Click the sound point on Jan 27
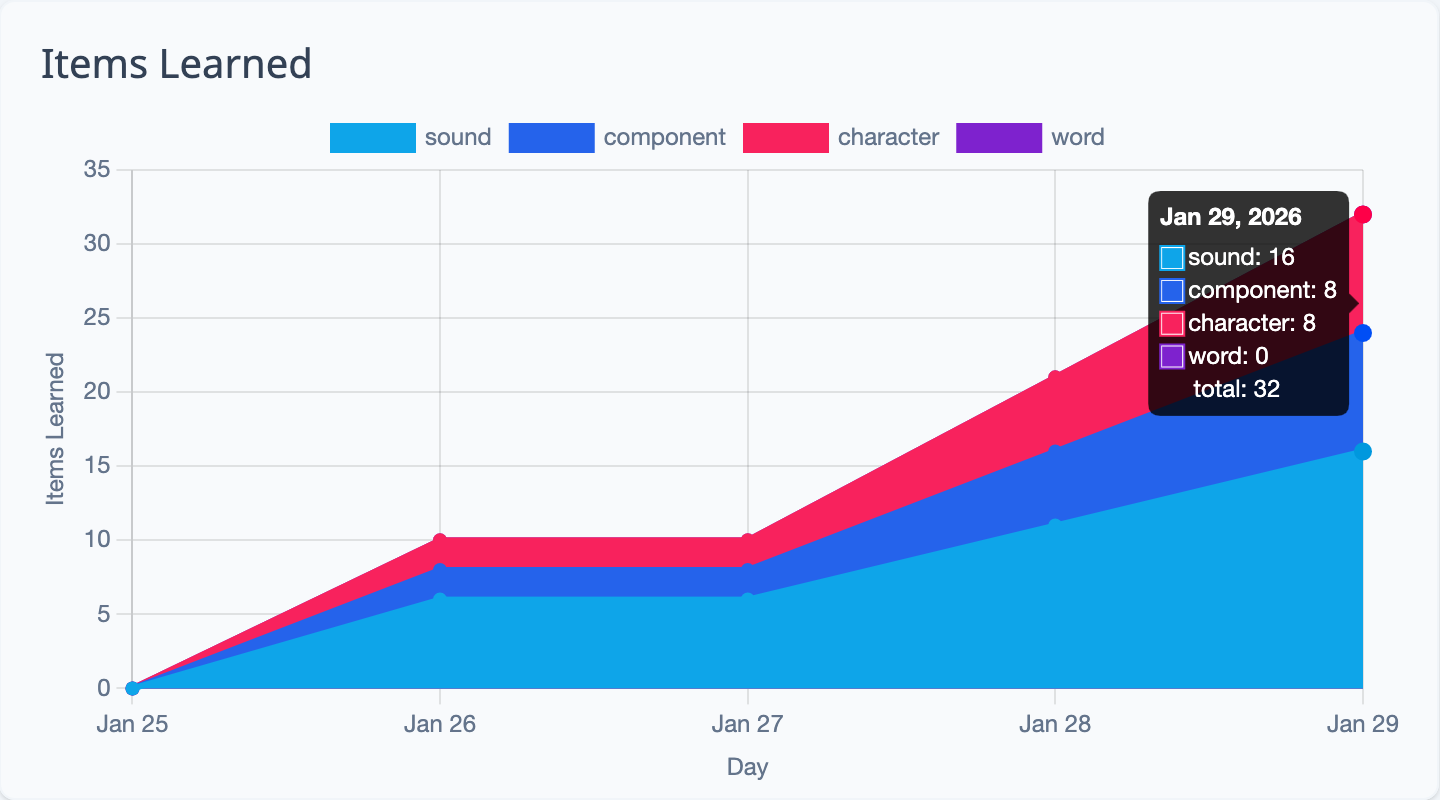The height and width of the screenshot is (800, 1440). pyautogui.click(x=747, y=599)
